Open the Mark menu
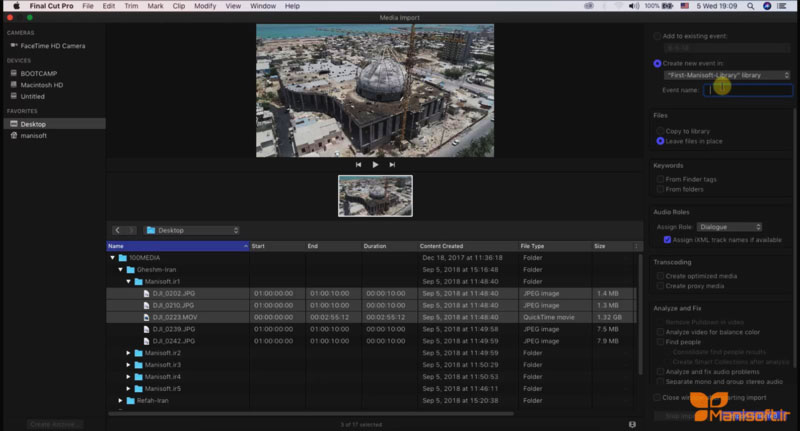Viewport: 800px width, 431px height. coord(156,6)
